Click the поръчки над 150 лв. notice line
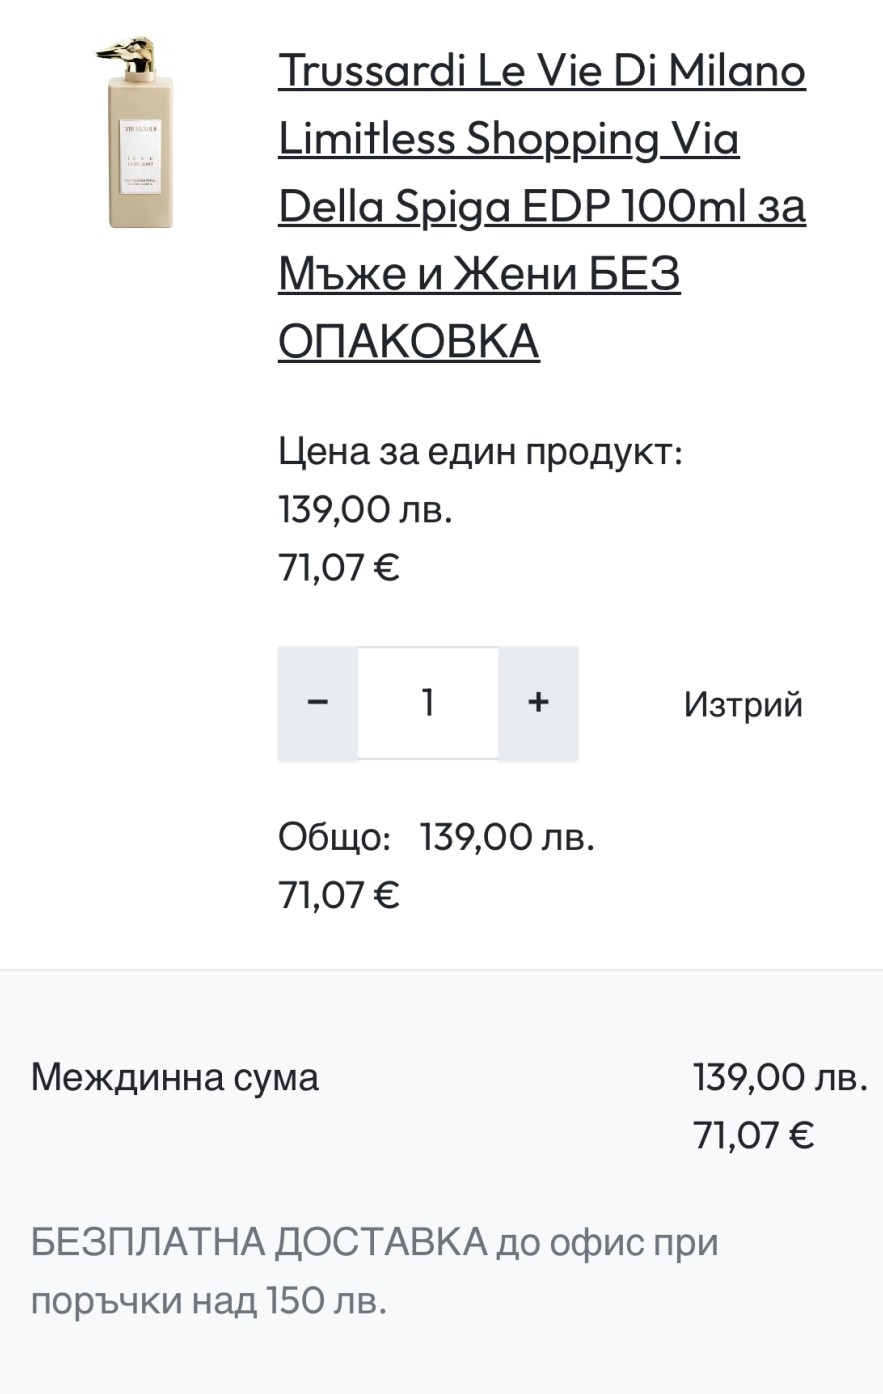This screenshot has width=883, height=1394. (208, 1300)
